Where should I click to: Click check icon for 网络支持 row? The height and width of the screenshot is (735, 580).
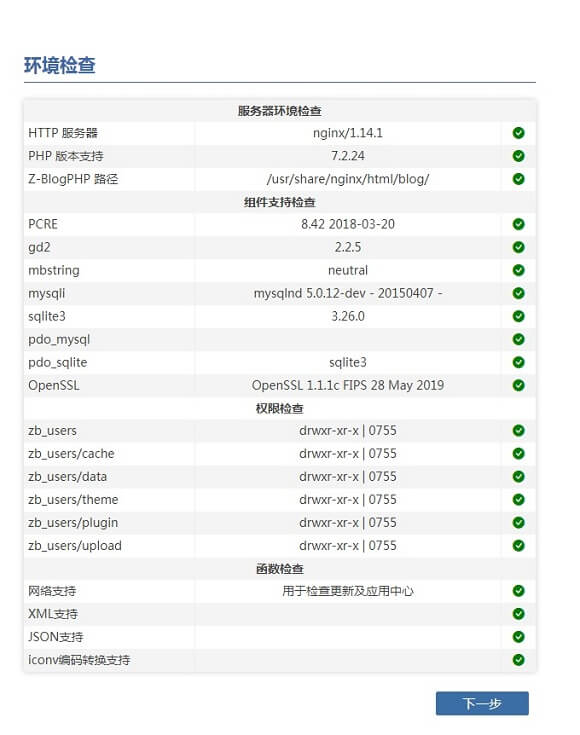tap(518, 591)
